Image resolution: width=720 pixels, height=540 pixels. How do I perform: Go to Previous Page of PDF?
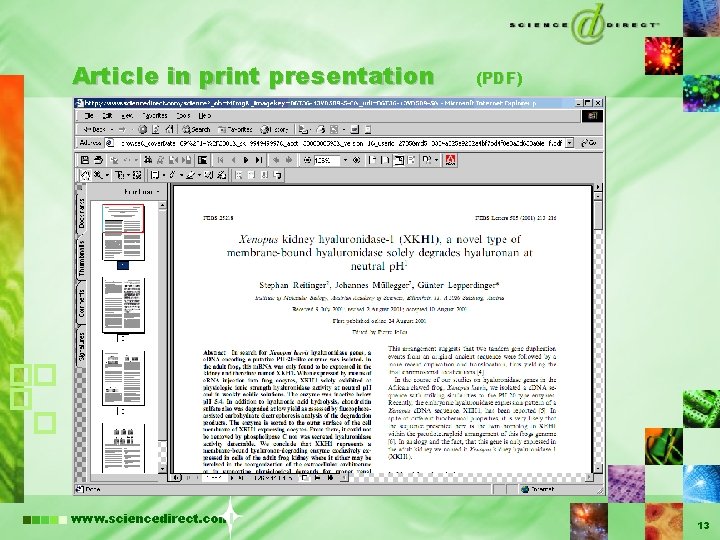[x=234, y=160]
